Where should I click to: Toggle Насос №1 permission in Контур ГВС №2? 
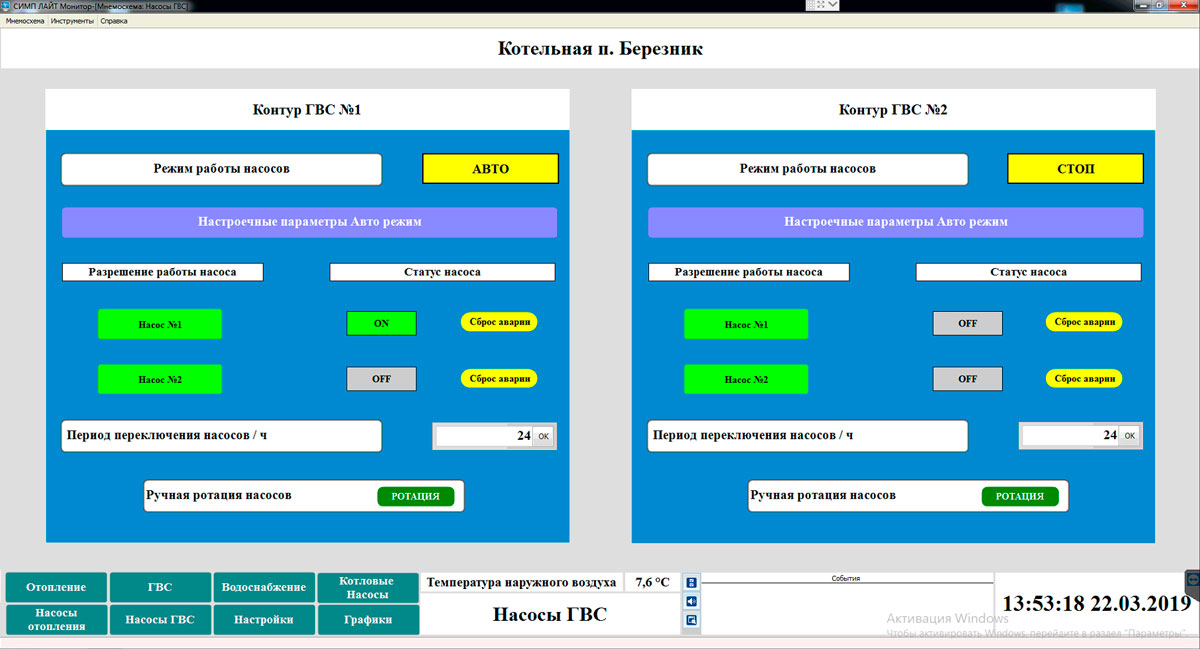point(746,324)
